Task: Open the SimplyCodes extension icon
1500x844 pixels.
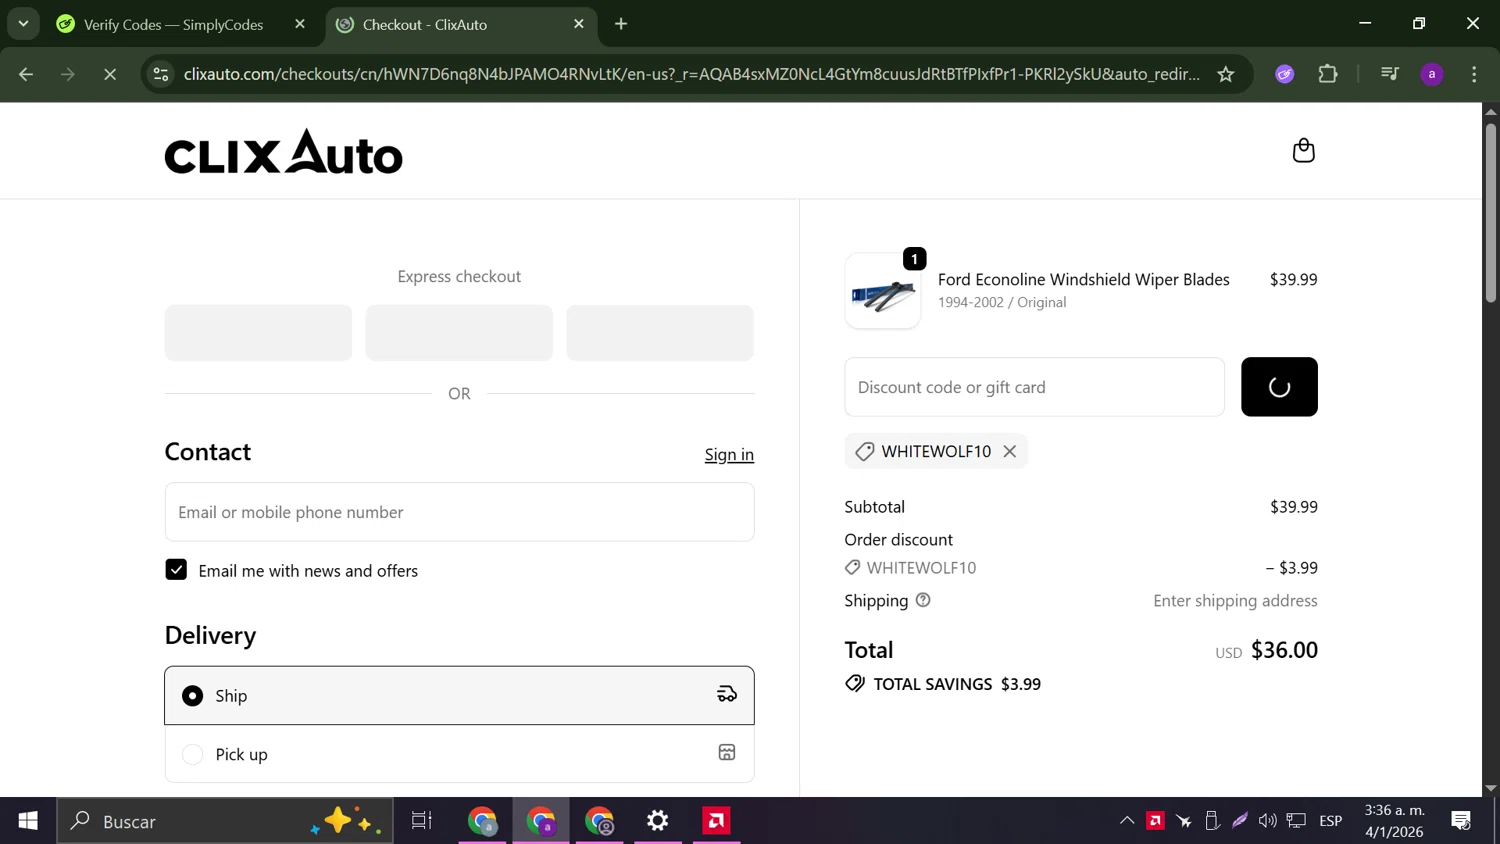Action: click(x=1285, y=74)
